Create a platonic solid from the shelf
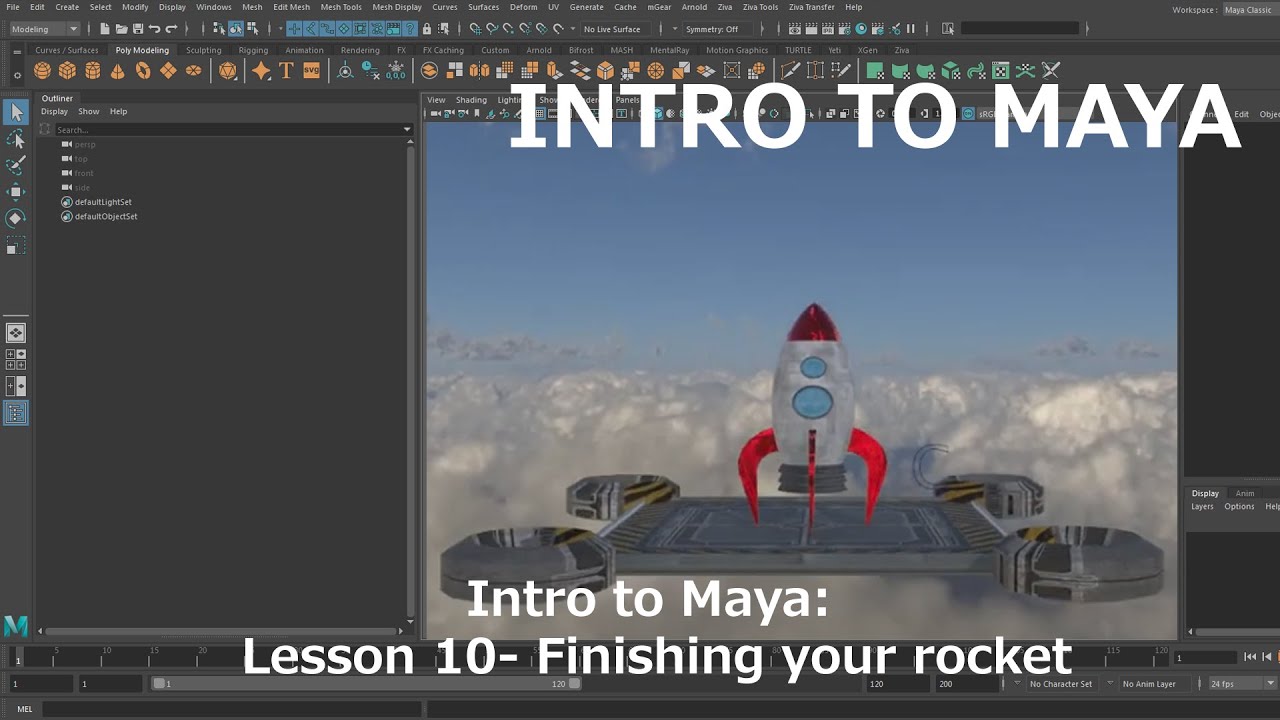 [x=228, y=70]
